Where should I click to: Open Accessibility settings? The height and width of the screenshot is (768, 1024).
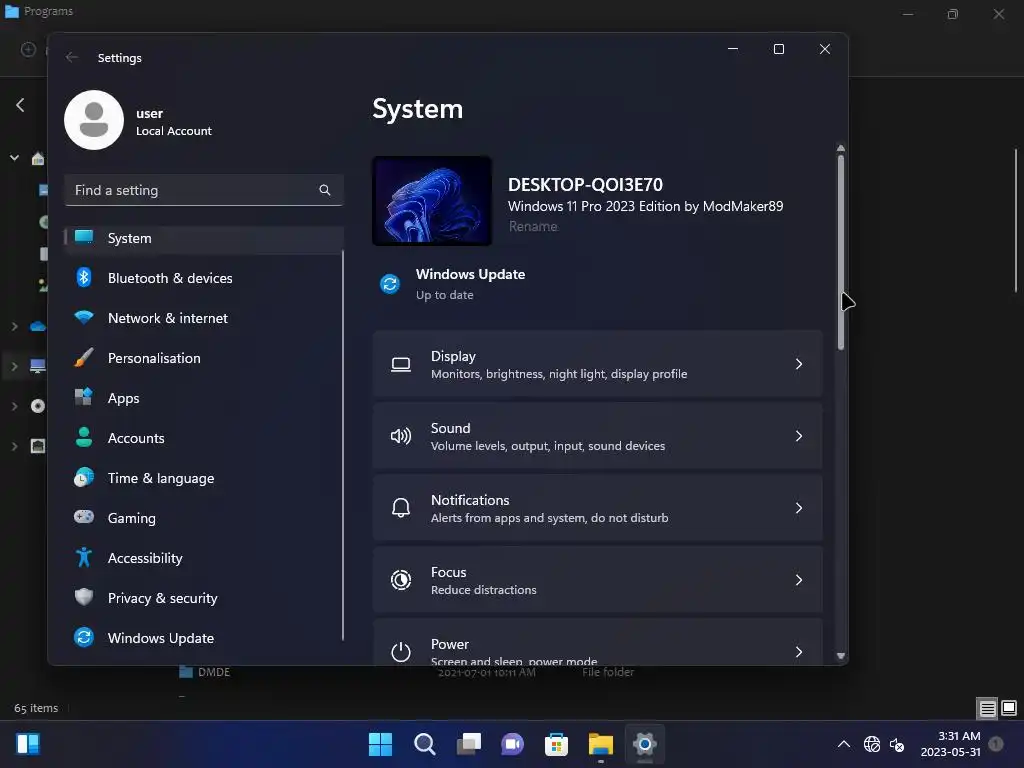(x=204, y=558)
